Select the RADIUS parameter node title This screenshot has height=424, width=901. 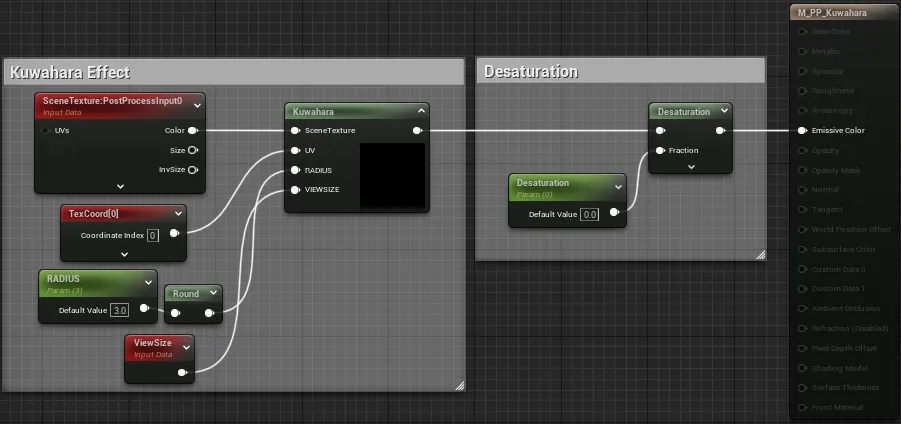(63, 279)
